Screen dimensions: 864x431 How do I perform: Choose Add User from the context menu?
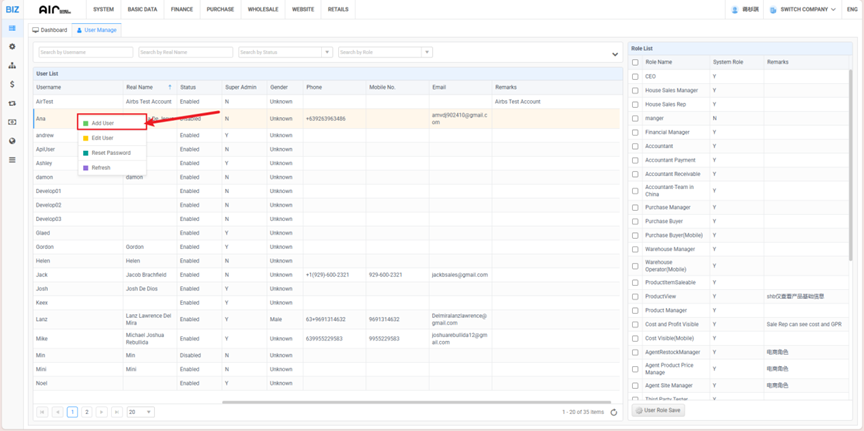tap(103, 123)
